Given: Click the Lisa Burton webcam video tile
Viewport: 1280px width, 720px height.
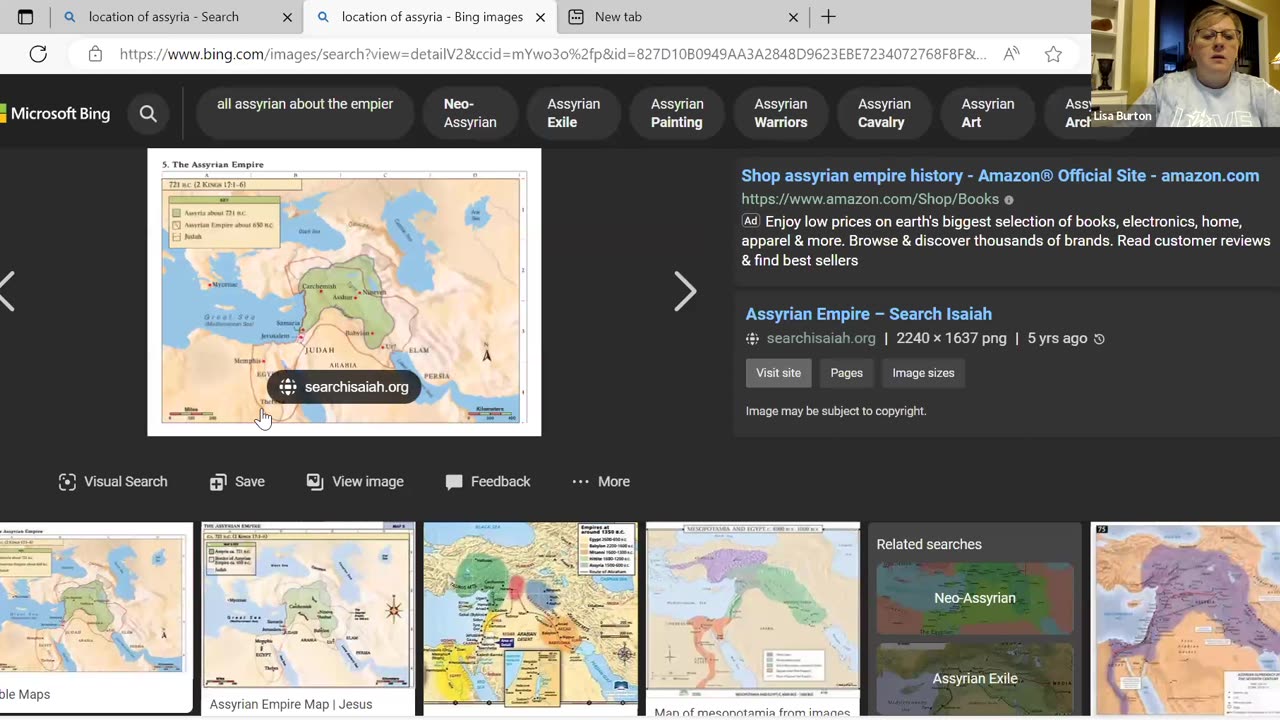Looking at the screenshot, I should coord(1185,65).
